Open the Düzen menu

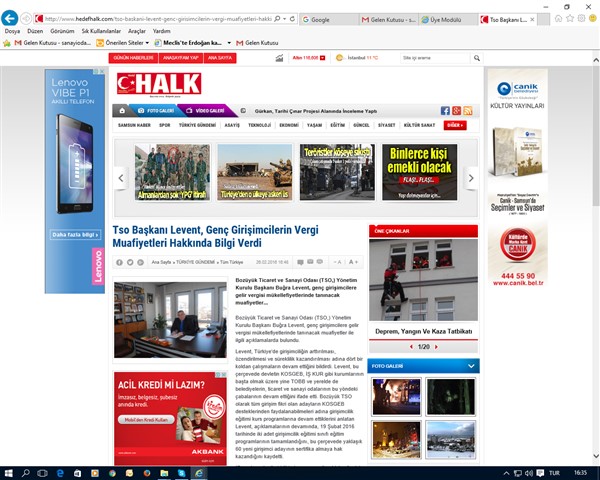[35, 31]
